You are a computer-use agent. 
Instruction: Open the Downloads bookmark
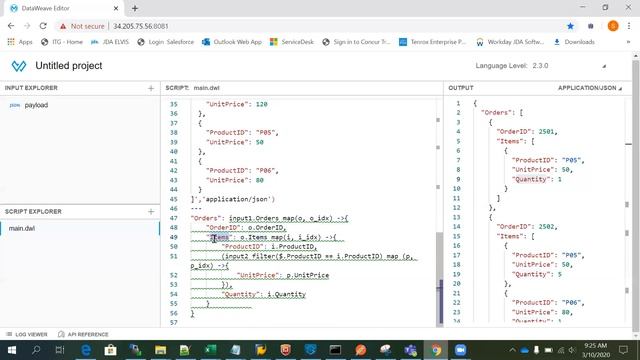pos(574,42)
